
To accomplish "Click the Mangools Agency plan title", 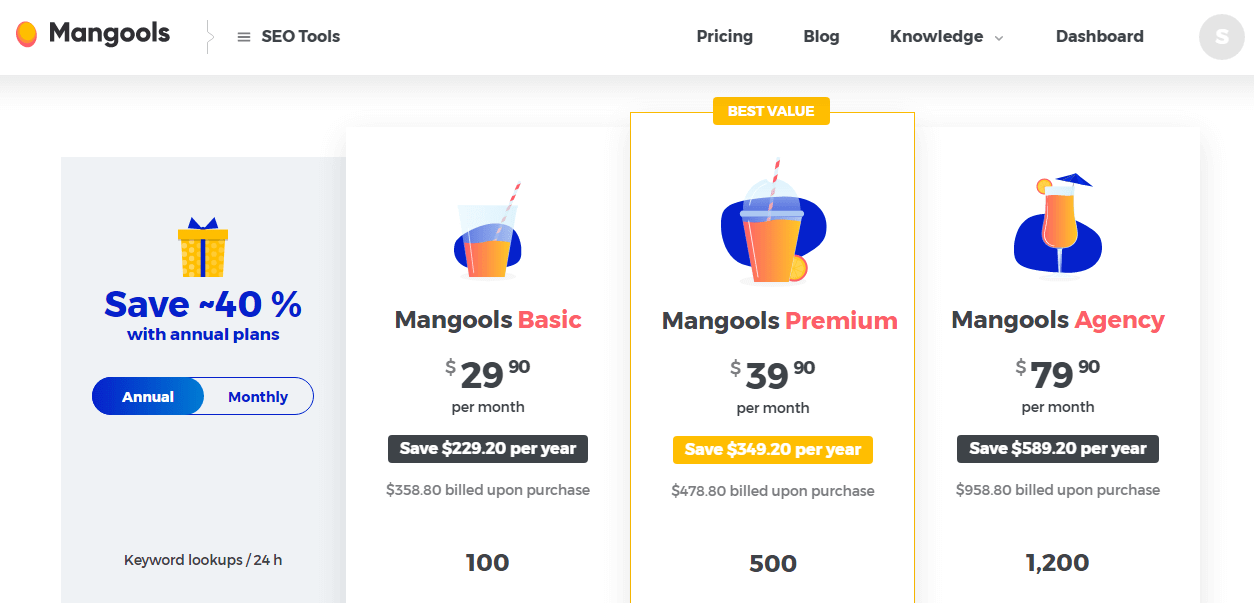I will coord(1057,320).
